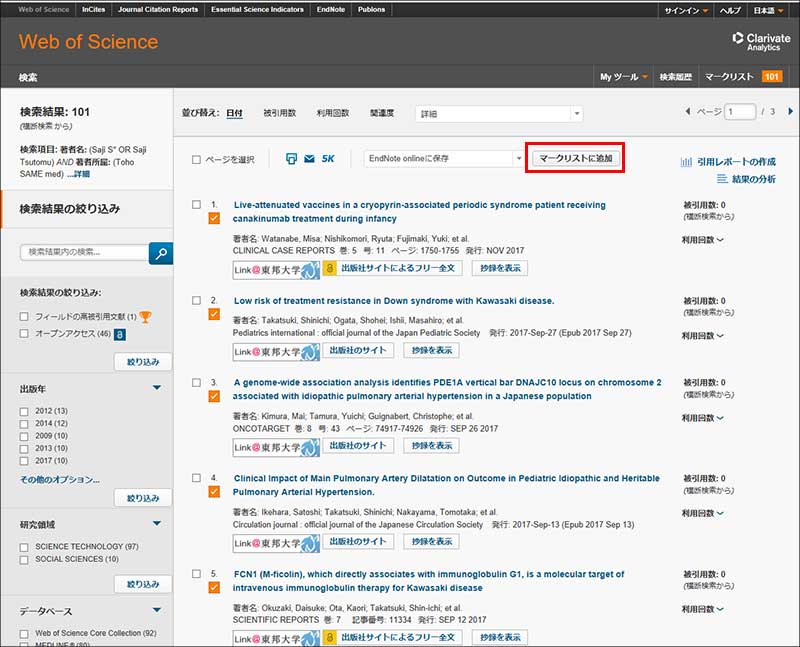Click the Clarivate Analytics logo

761,42
